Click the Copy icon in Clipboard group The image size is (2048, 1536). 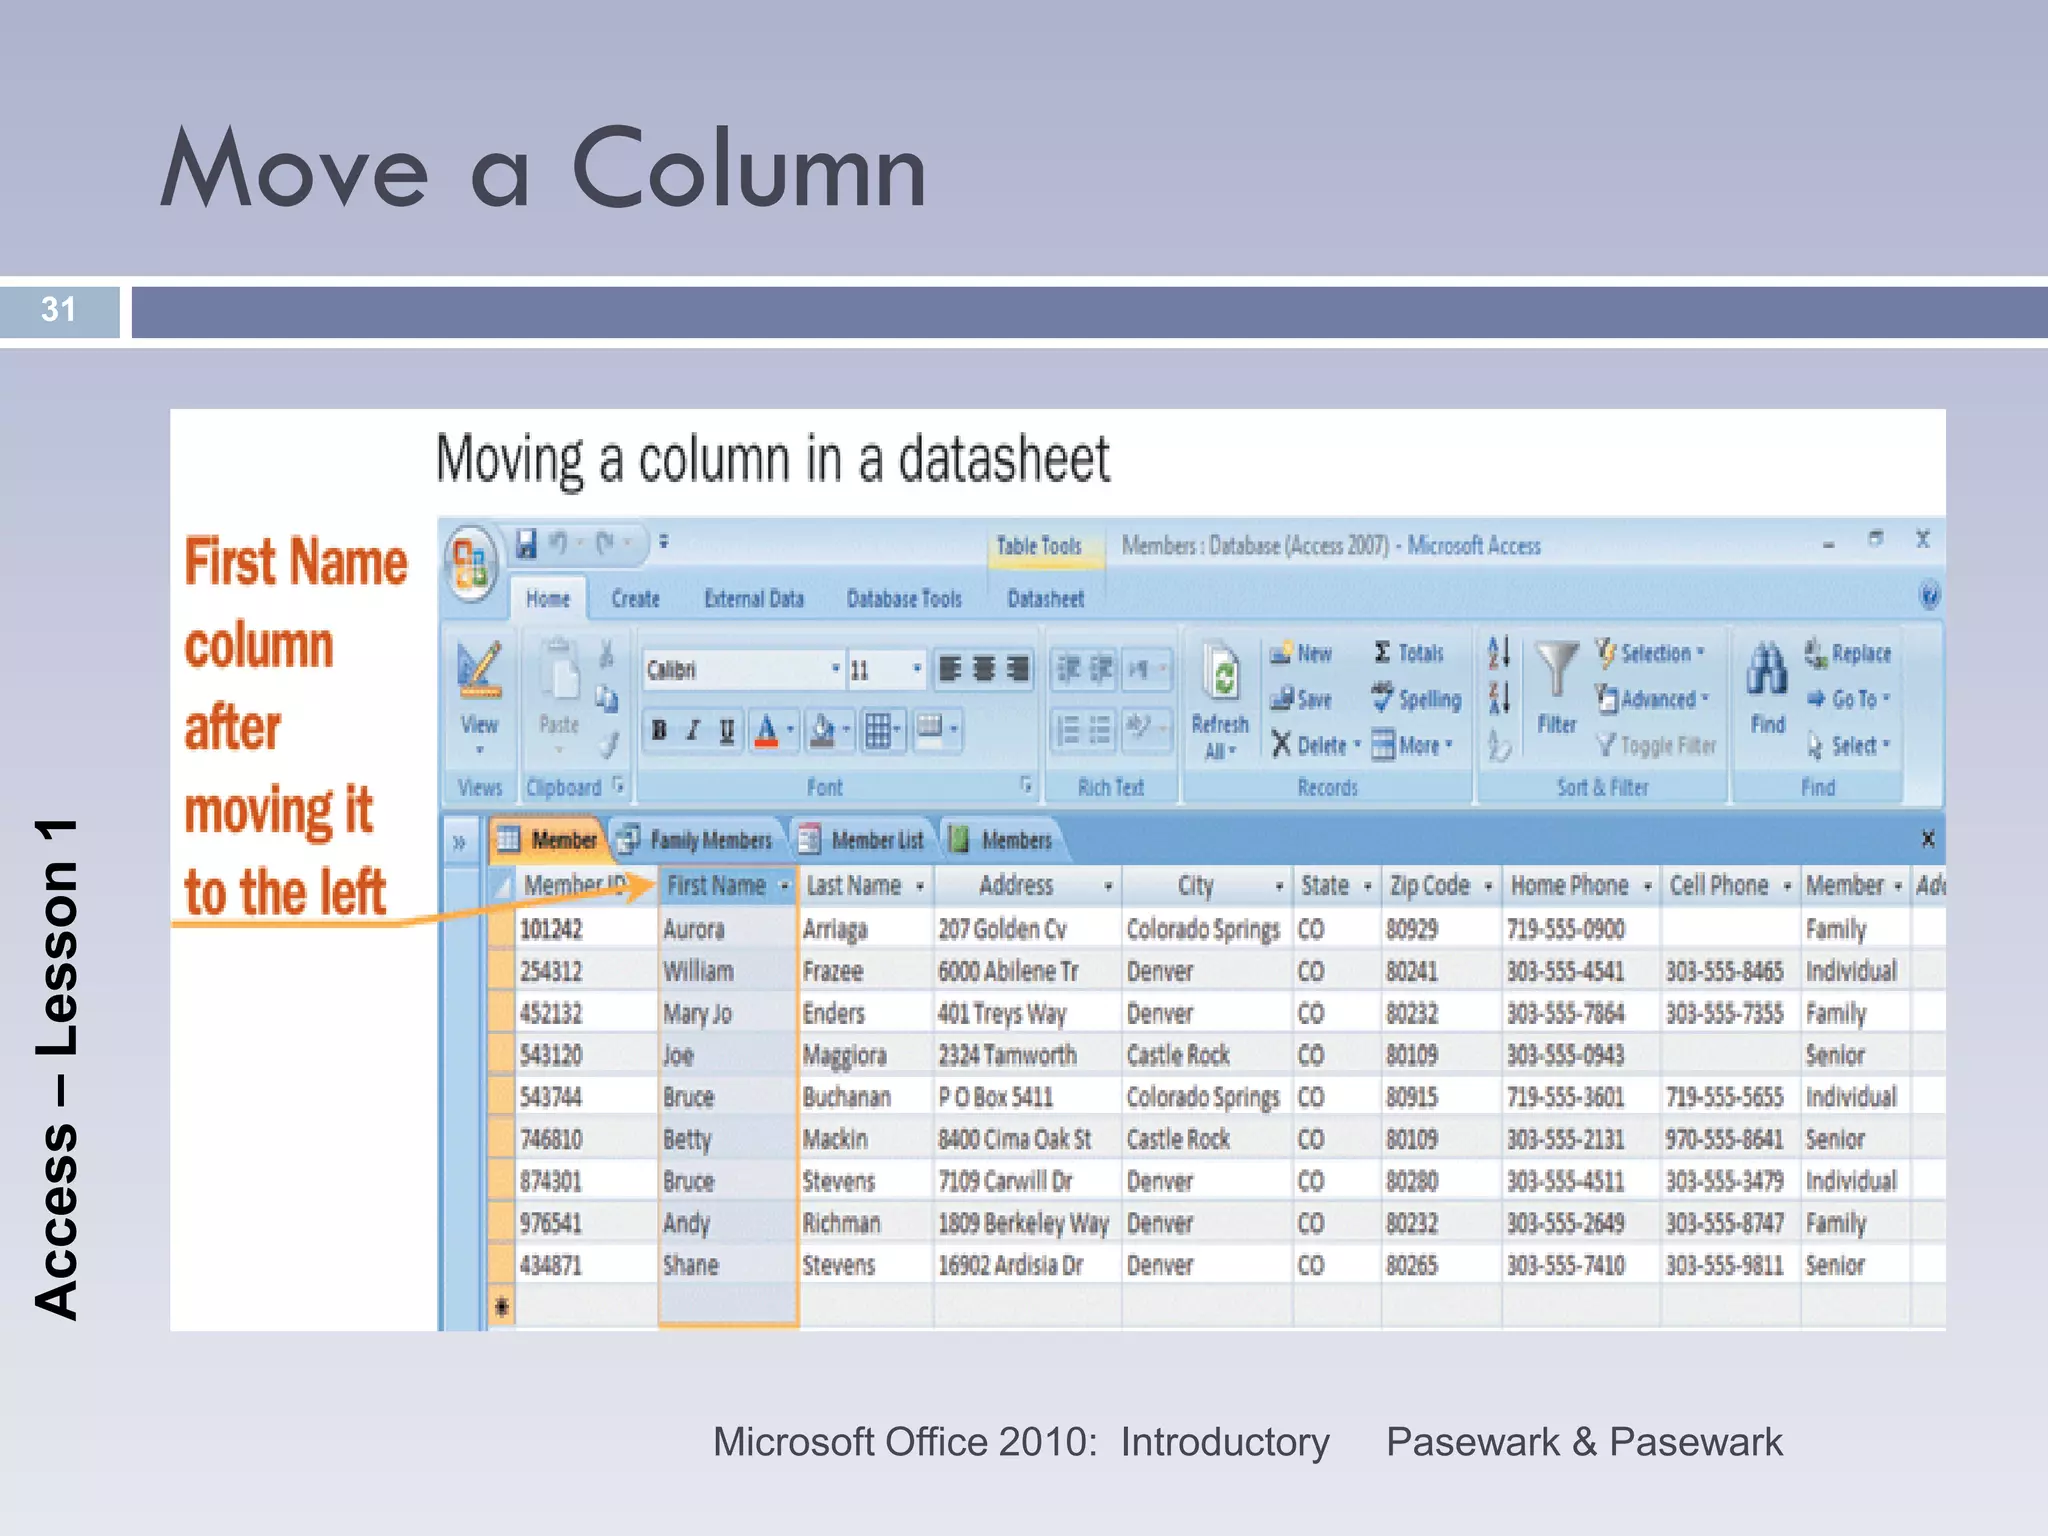click(x=606, y=699)
